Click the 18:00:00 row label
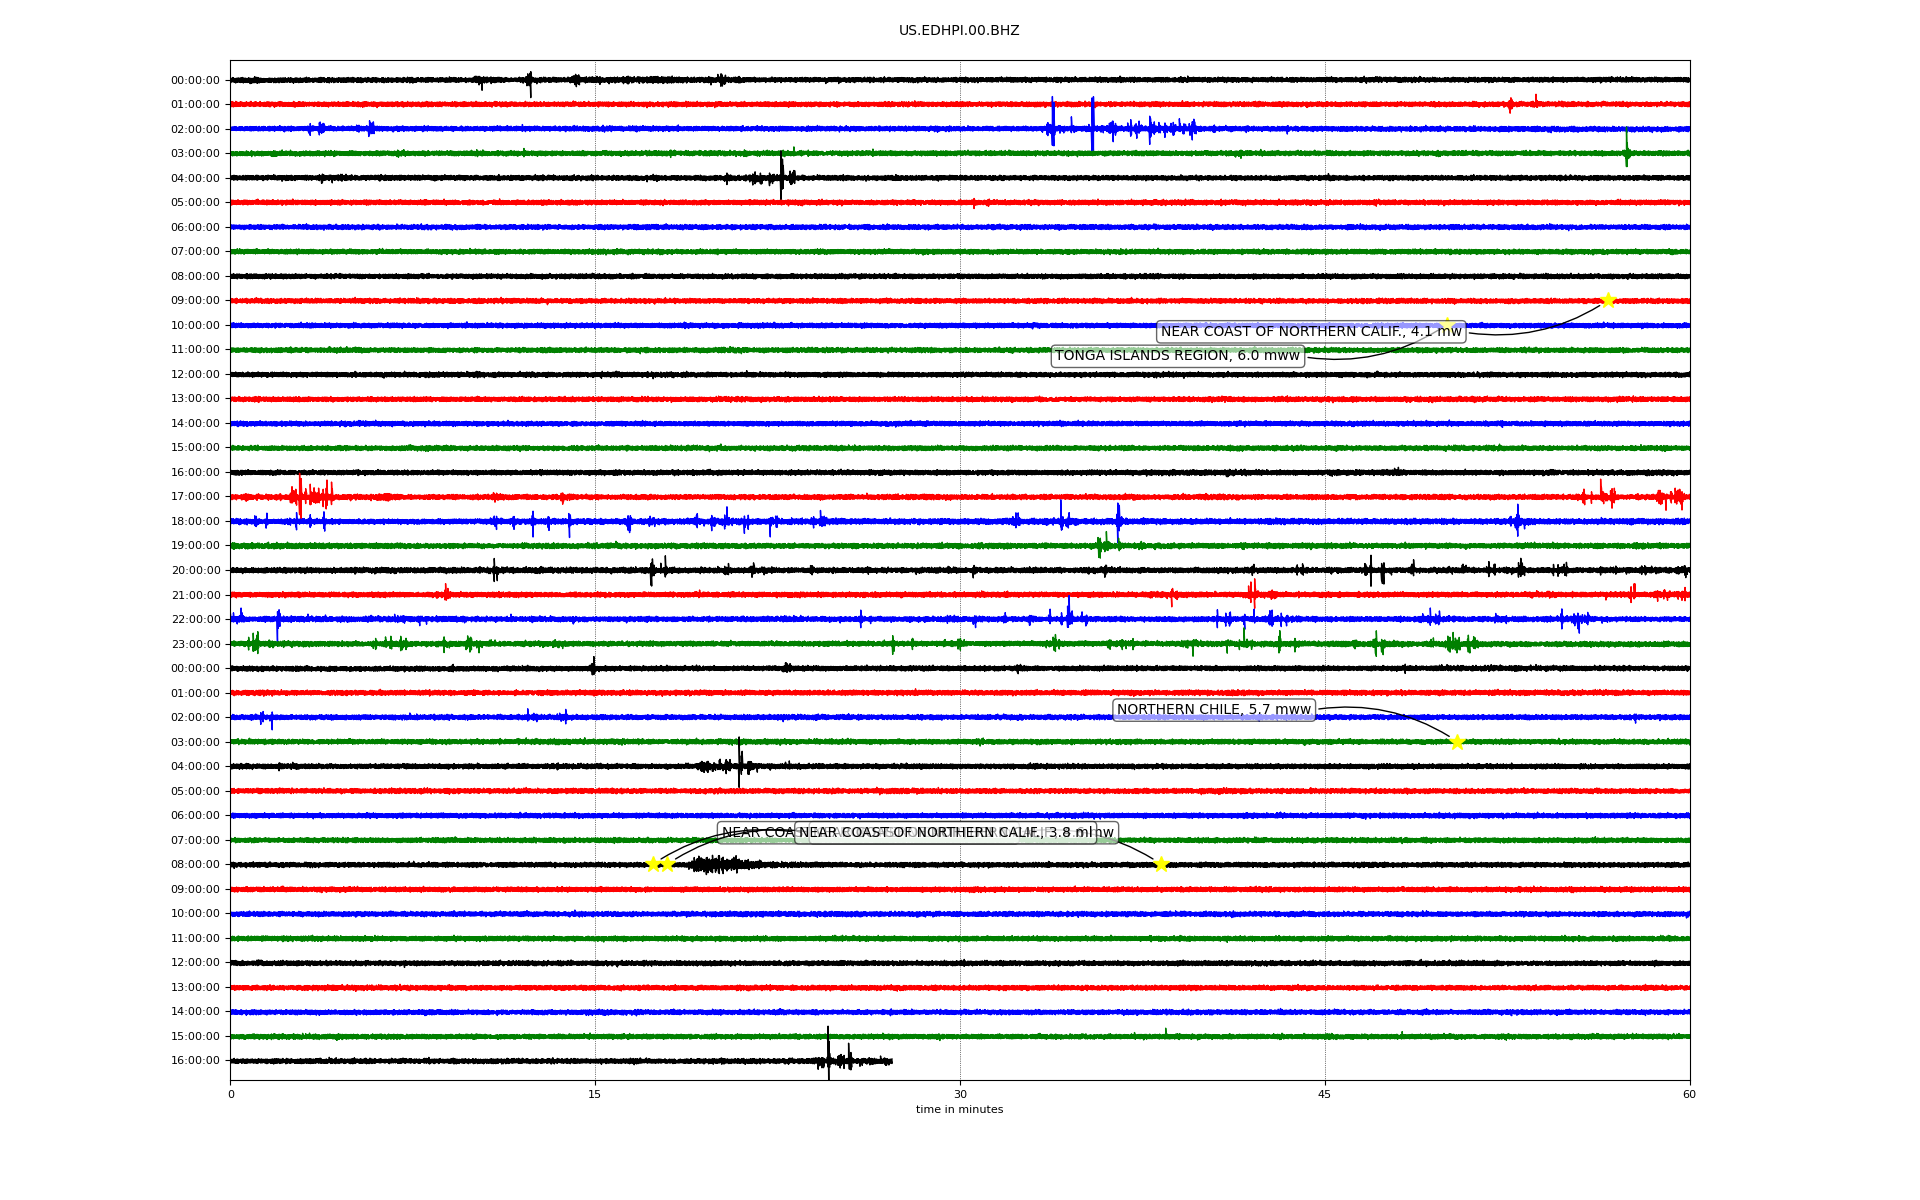1920x1200 pixels. pos(195,521)
